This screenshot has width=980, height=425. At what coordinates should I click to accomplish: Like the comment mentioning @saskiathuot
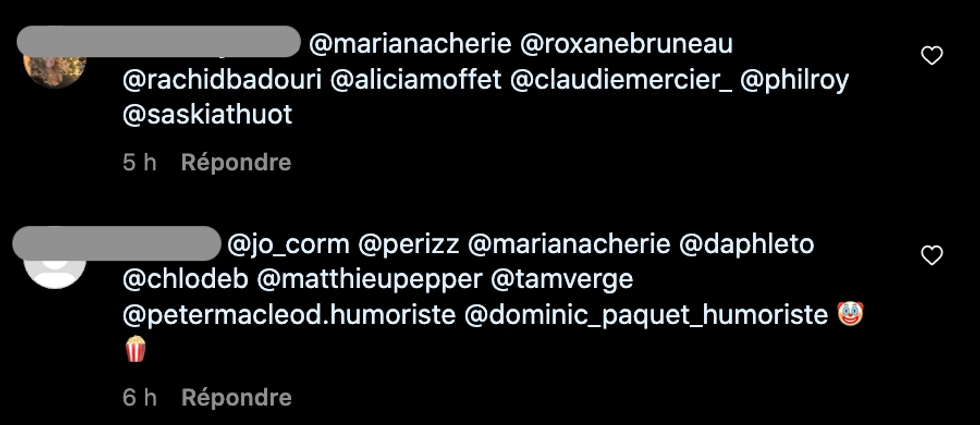coord(931,57)
